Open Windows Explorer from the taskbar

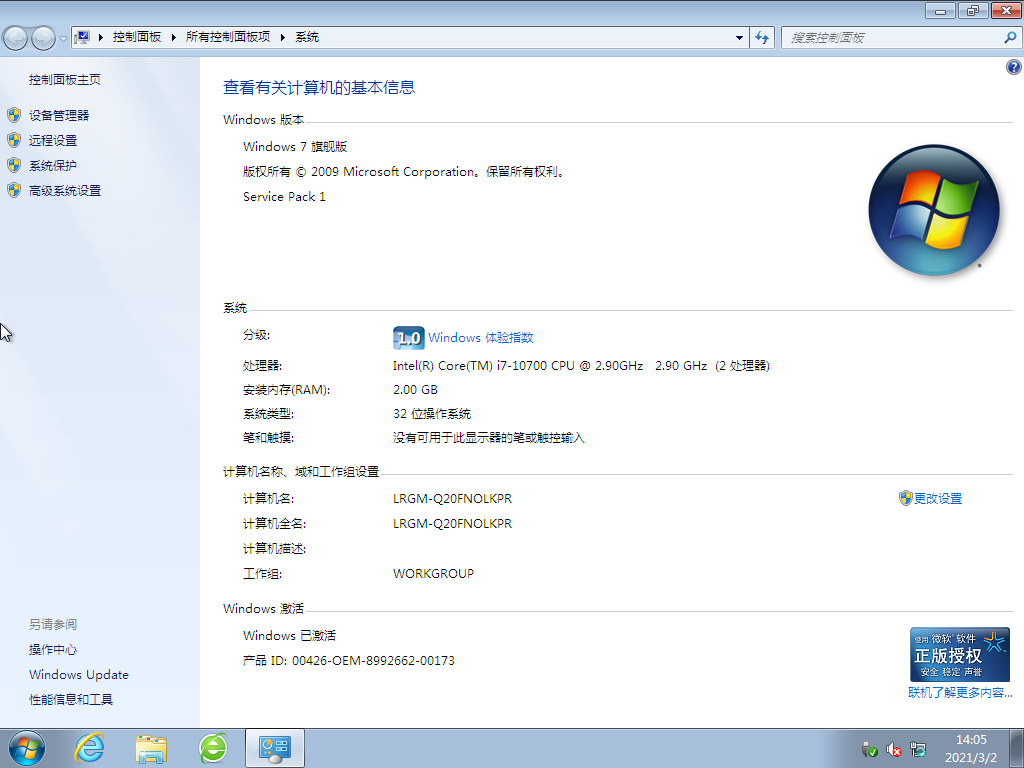click(151, 747)
